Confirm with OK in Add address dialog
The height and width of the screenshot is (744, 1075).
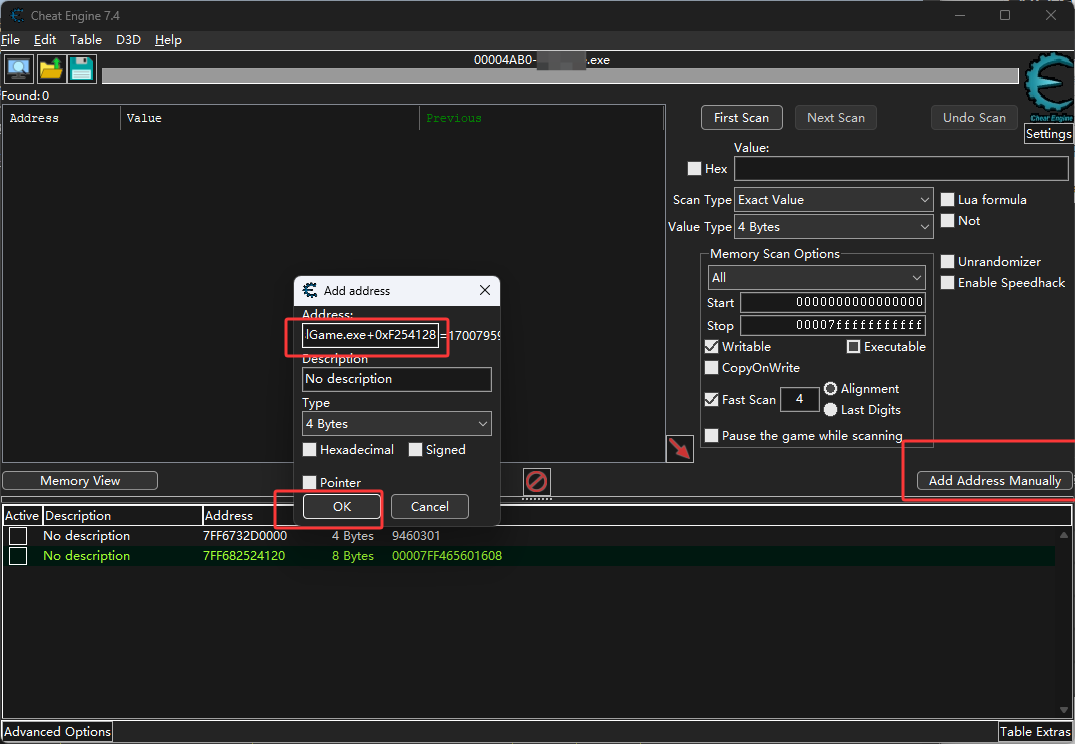[342, 507]
